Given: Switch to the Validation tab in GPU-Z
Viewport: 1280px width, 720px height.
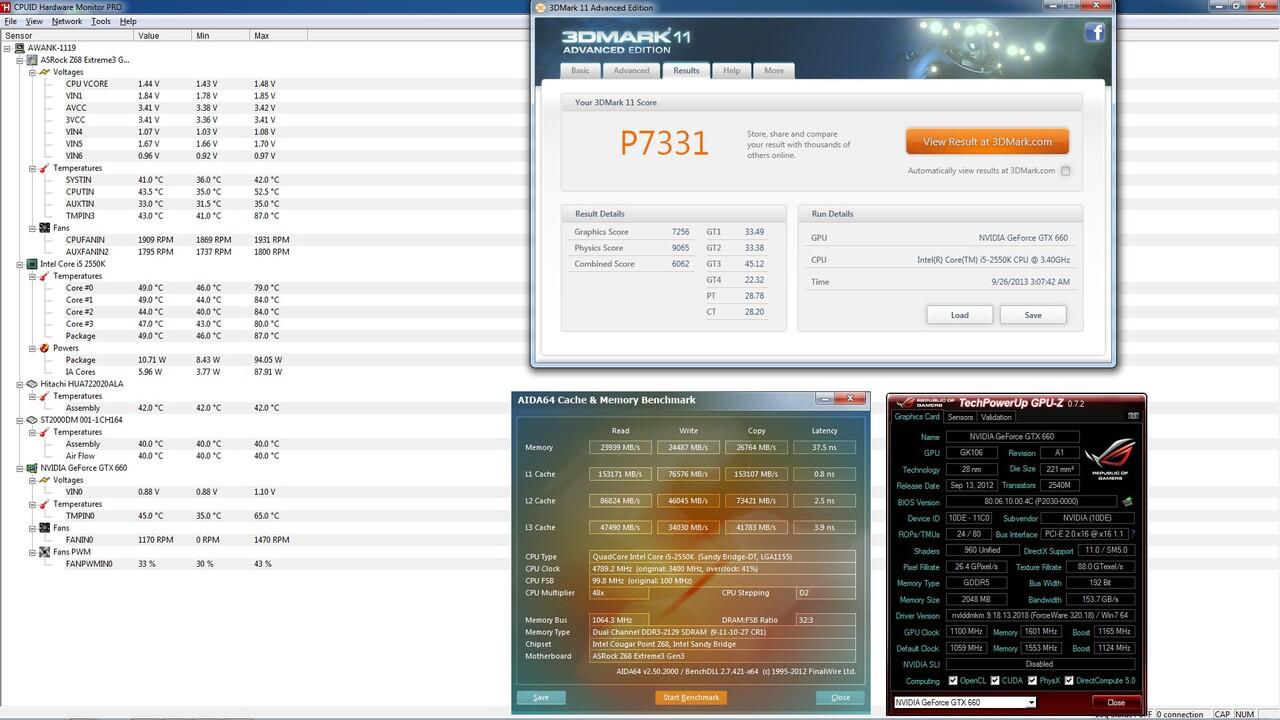Looking at the screenshot, I should (996, 417).
